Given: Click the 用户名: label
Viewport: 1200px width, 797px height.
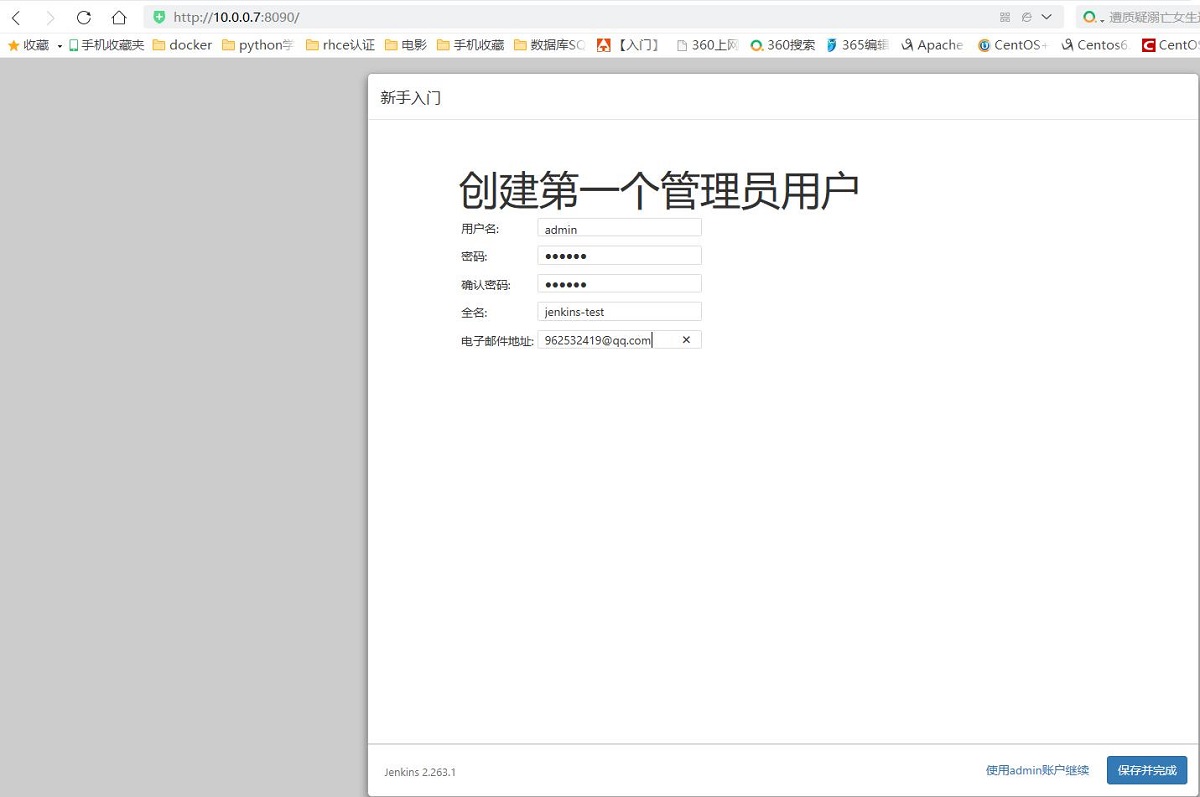Looking at the screenshot, I should tap(480, 229).
